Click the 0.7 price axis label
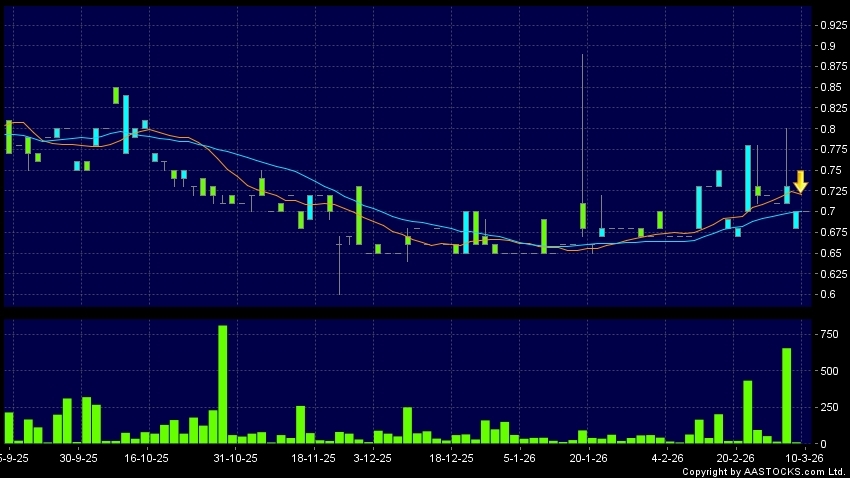Screen dimensions: 850x478 coord(824,212)
